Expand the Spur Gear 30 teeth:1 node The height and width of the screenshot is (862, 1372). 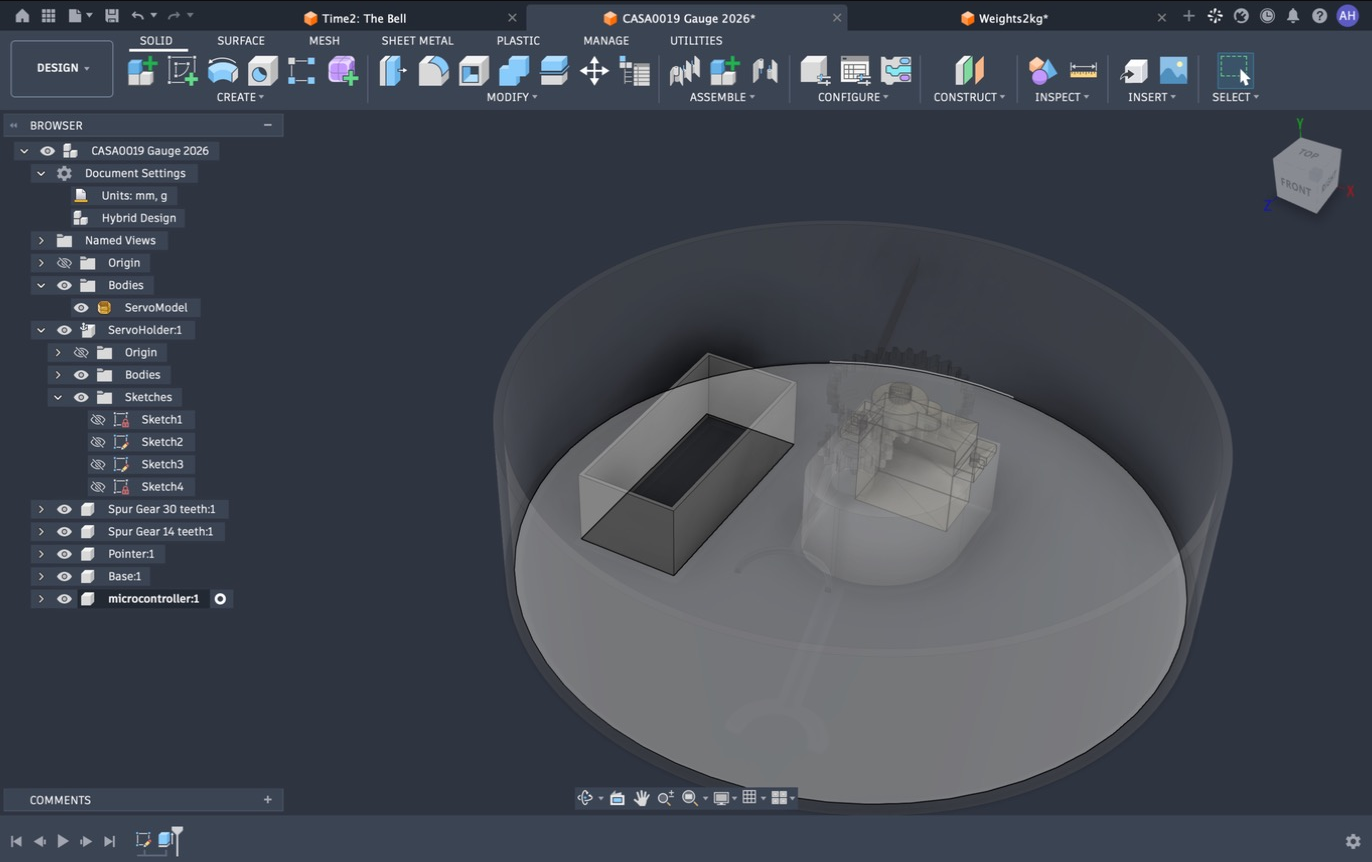click(41, 509)
